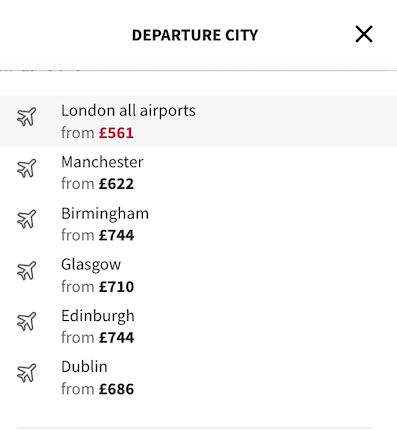Viewport: 397px width, 431px height.
Task: Select Dublin as departure city
Action: [198, 377]
